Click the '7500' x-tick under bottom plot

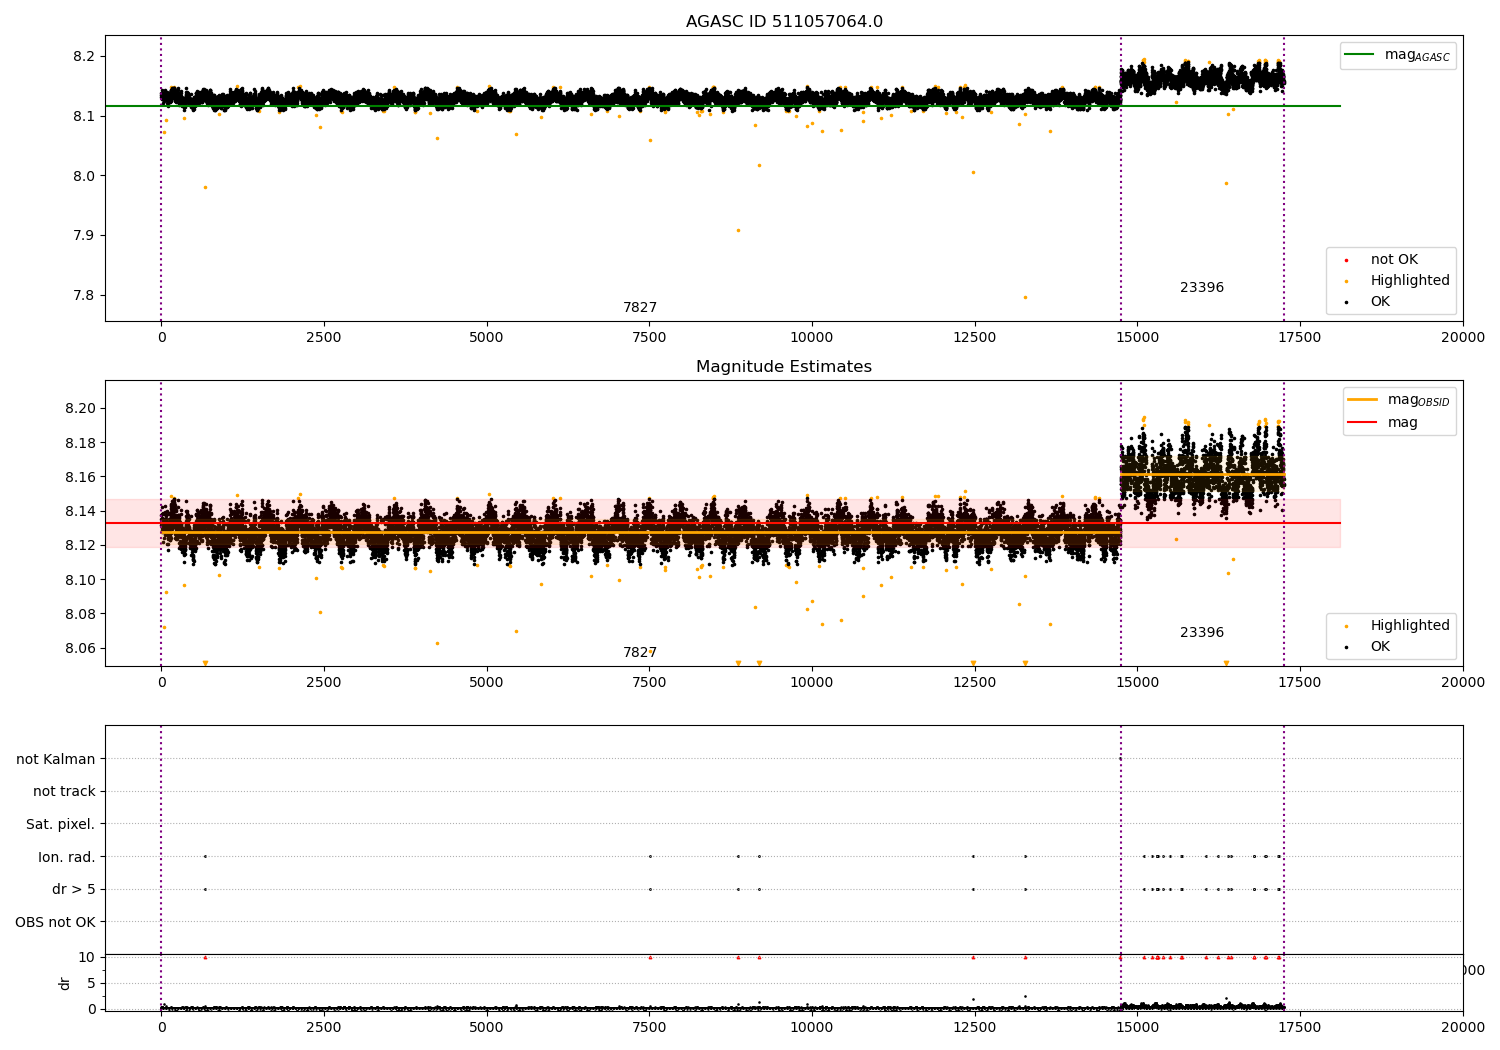(x=649, y=1028)
